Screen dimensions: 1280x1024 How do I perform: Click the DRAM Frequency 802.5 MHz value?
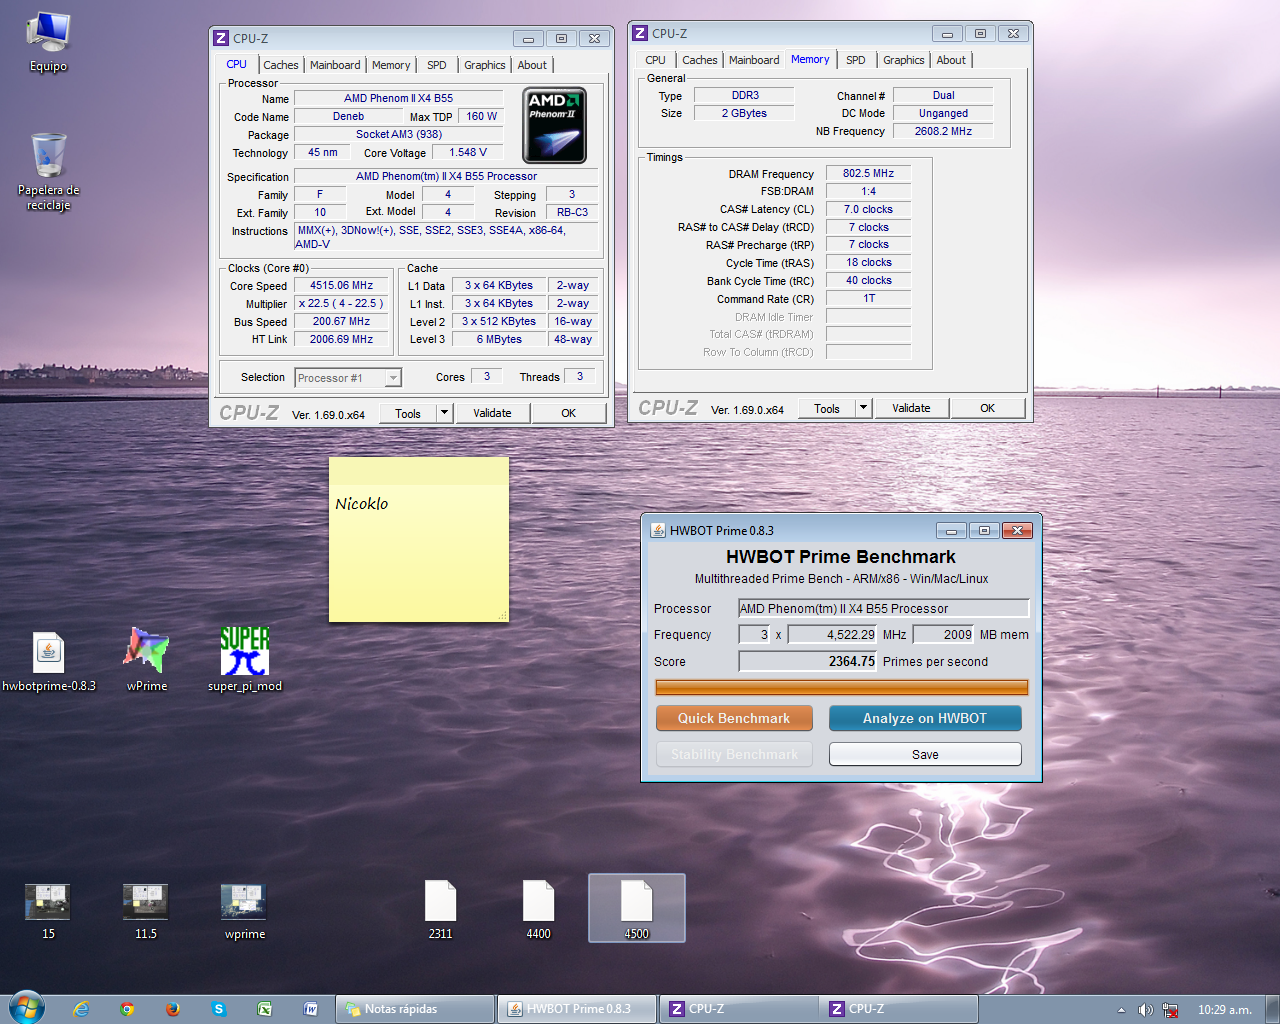pos(868,173)
